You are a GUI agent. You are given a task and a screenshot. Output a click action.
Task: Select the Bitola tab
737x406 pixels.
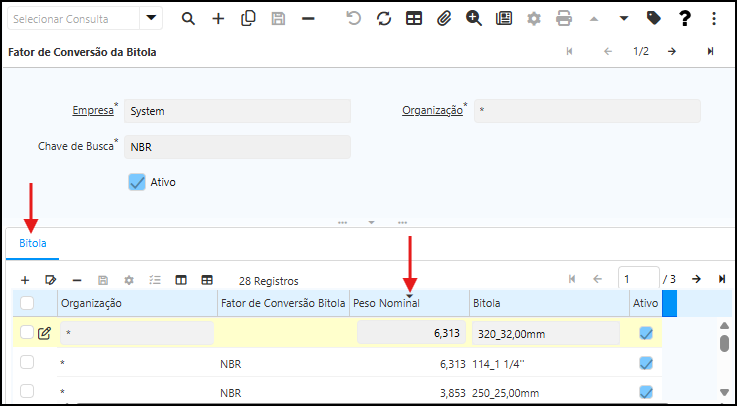click(x=33, y=243)
